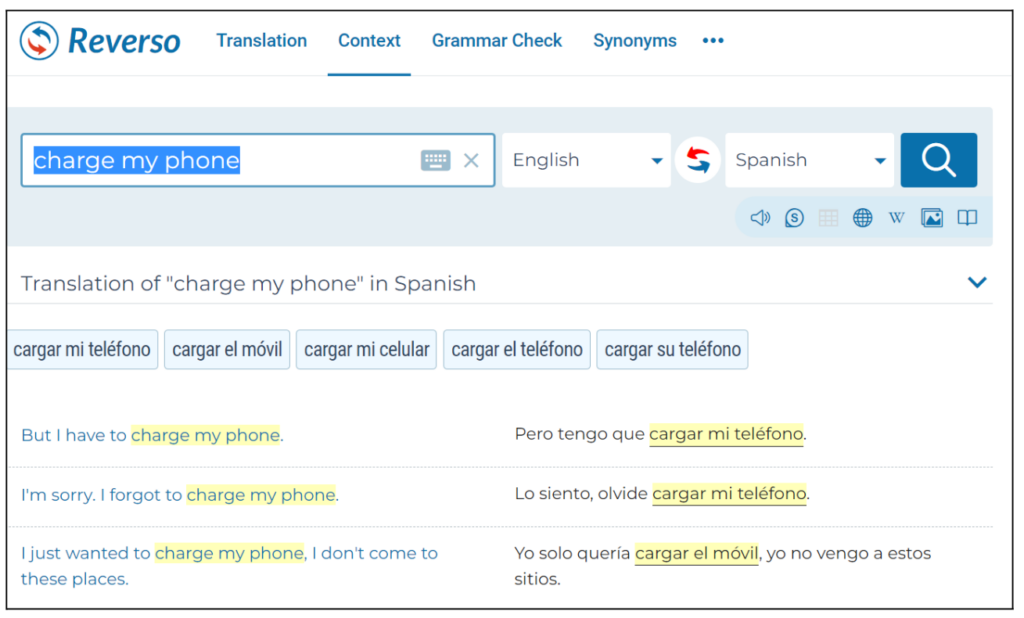Open the synonyms bubble icon

[794, 218]
